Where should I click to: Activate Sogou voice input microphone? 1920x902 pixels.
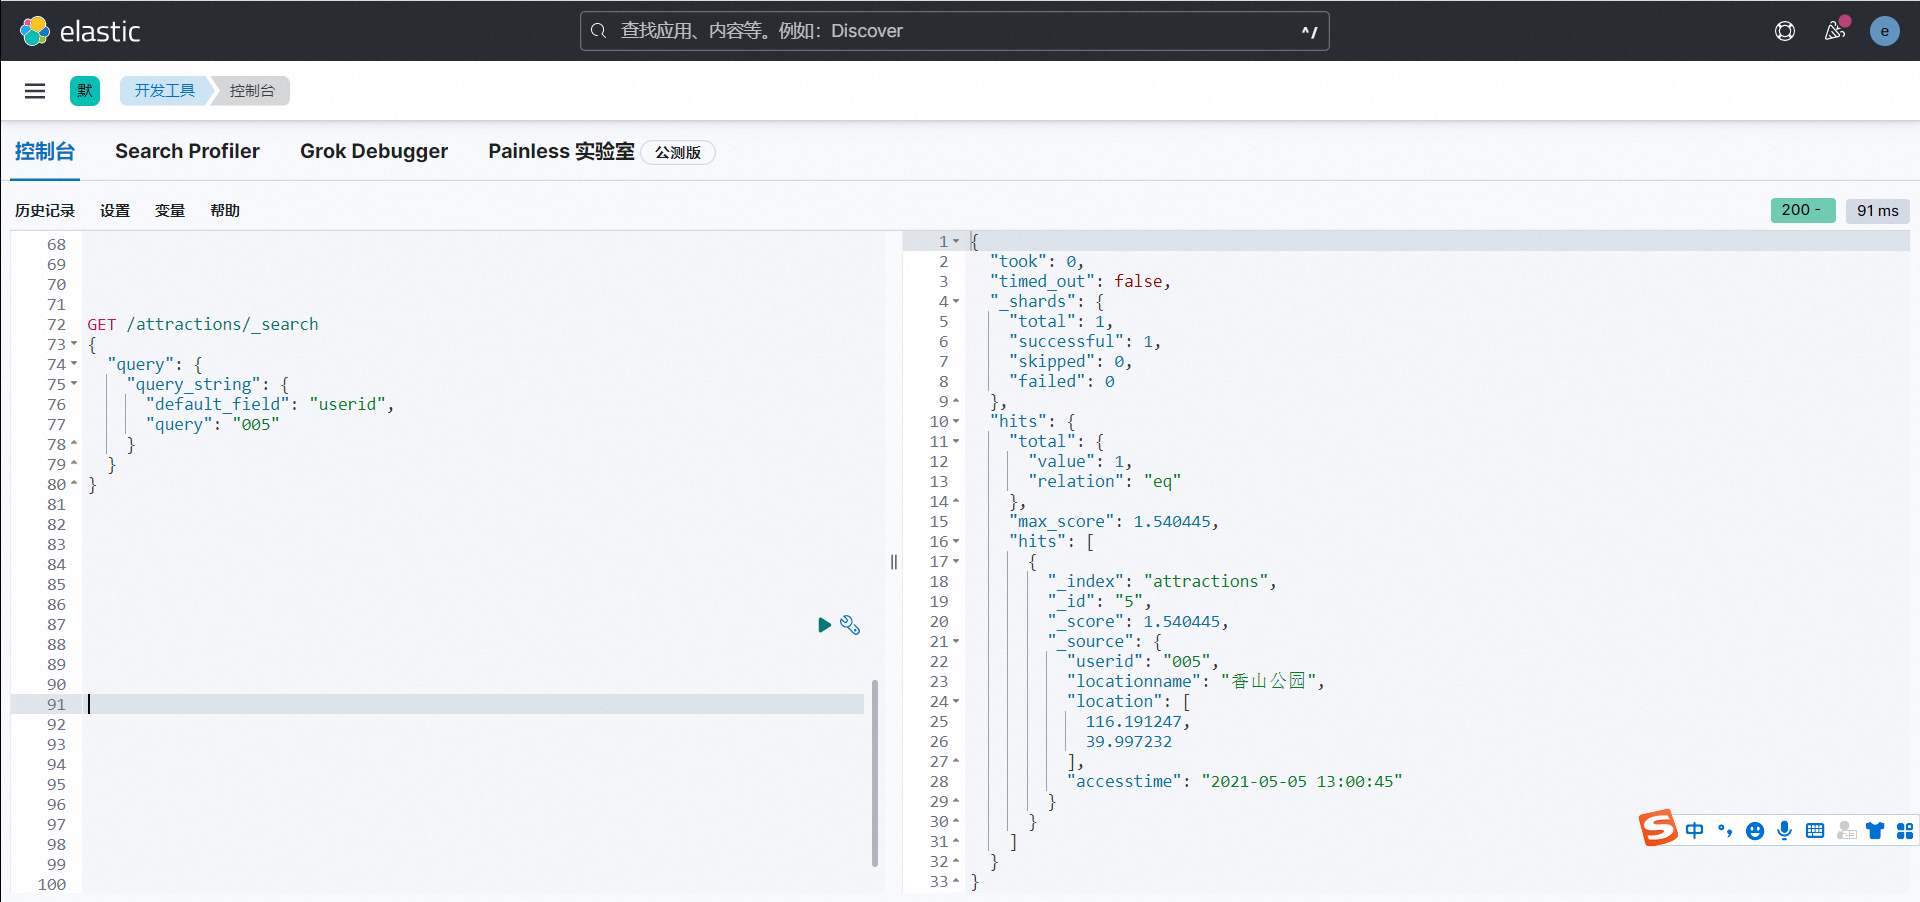click(x=1785, y=831)
